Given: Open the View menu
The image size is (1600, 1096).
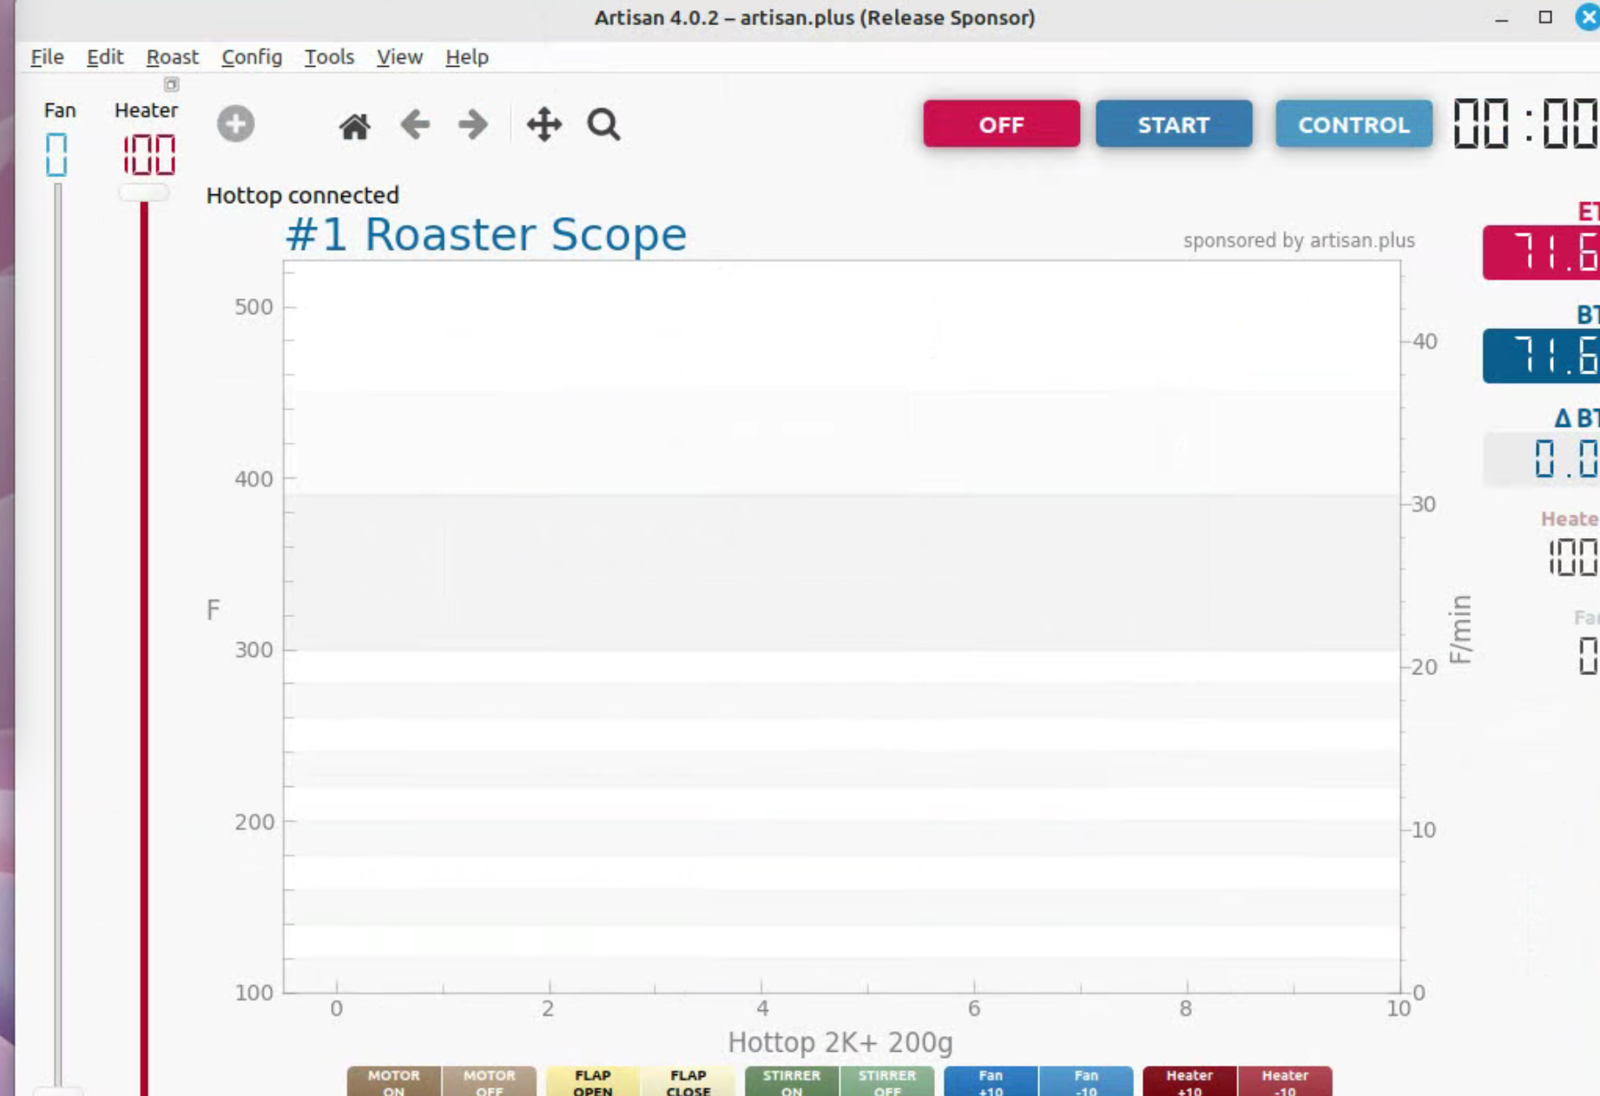Looking at the screenshot, I should [x=399, y=57].
